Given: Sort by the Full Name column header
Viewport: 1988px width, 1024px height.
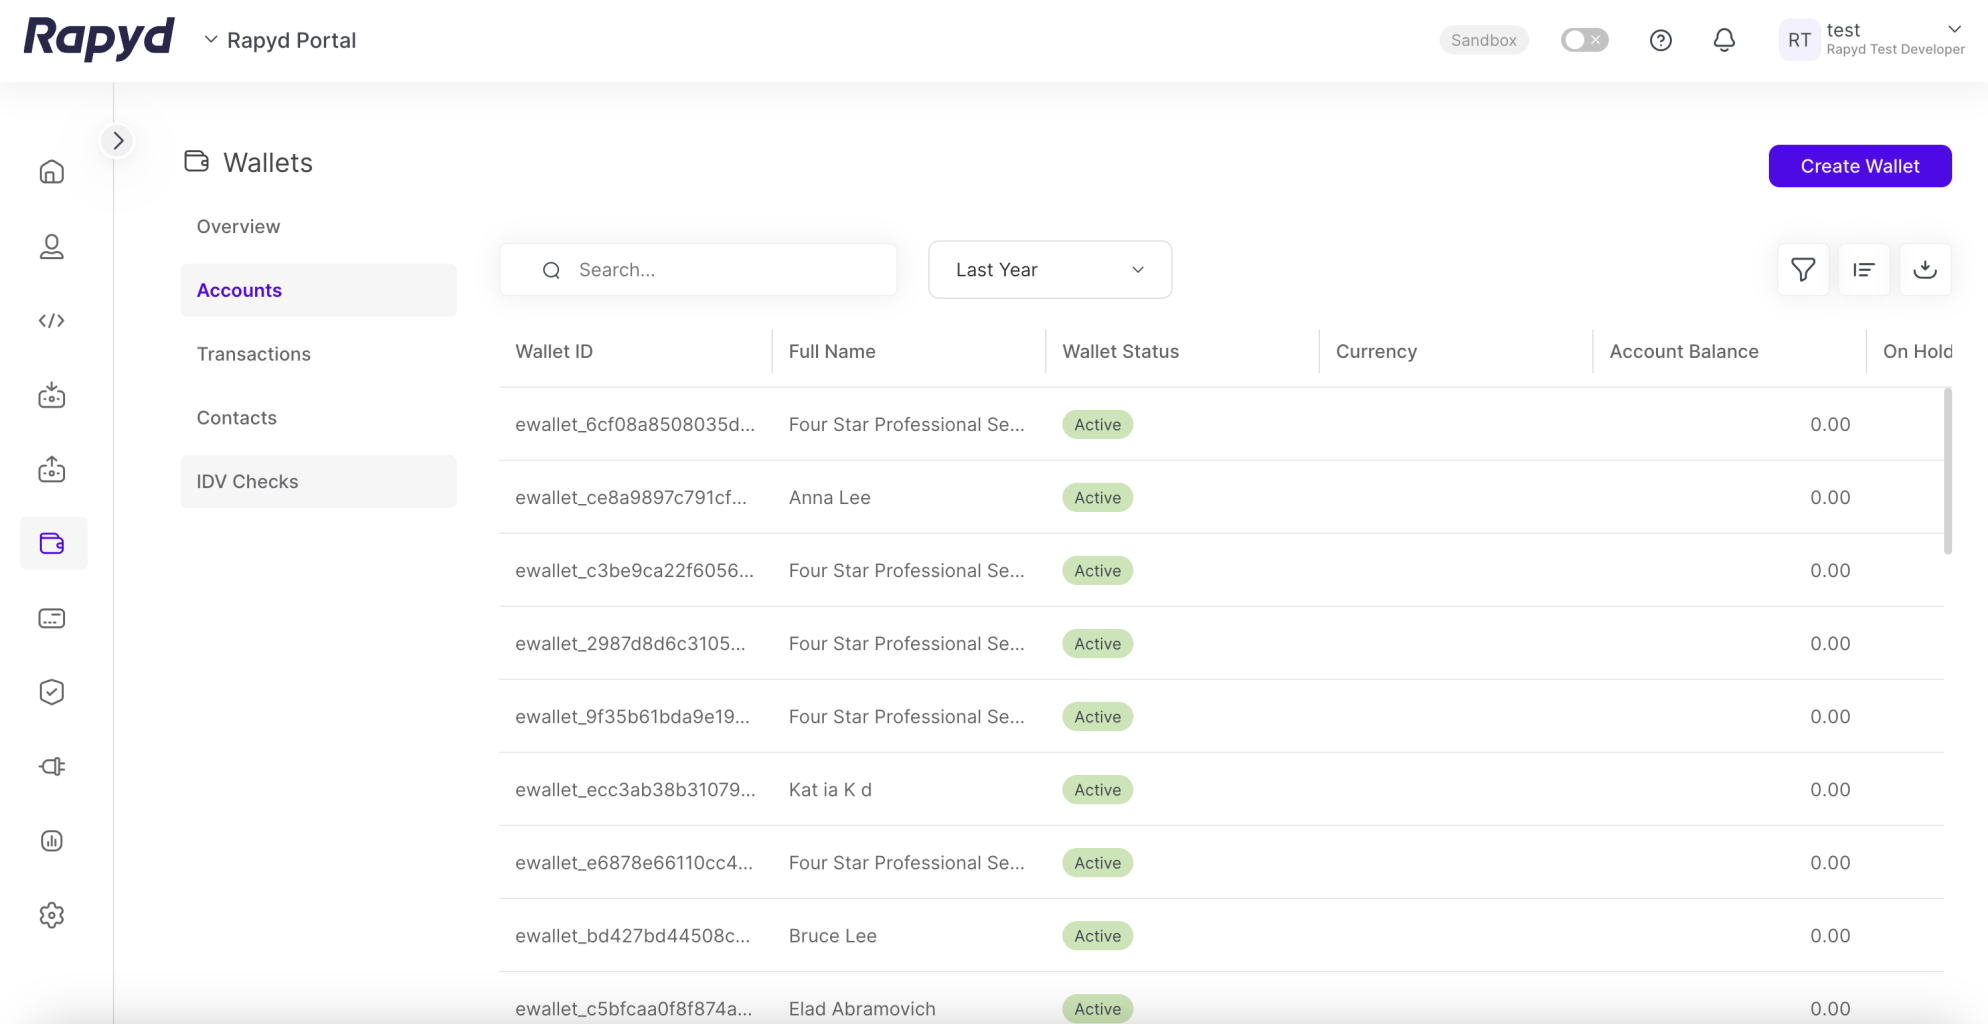Looking at the screenshot, I should point(832,352).
